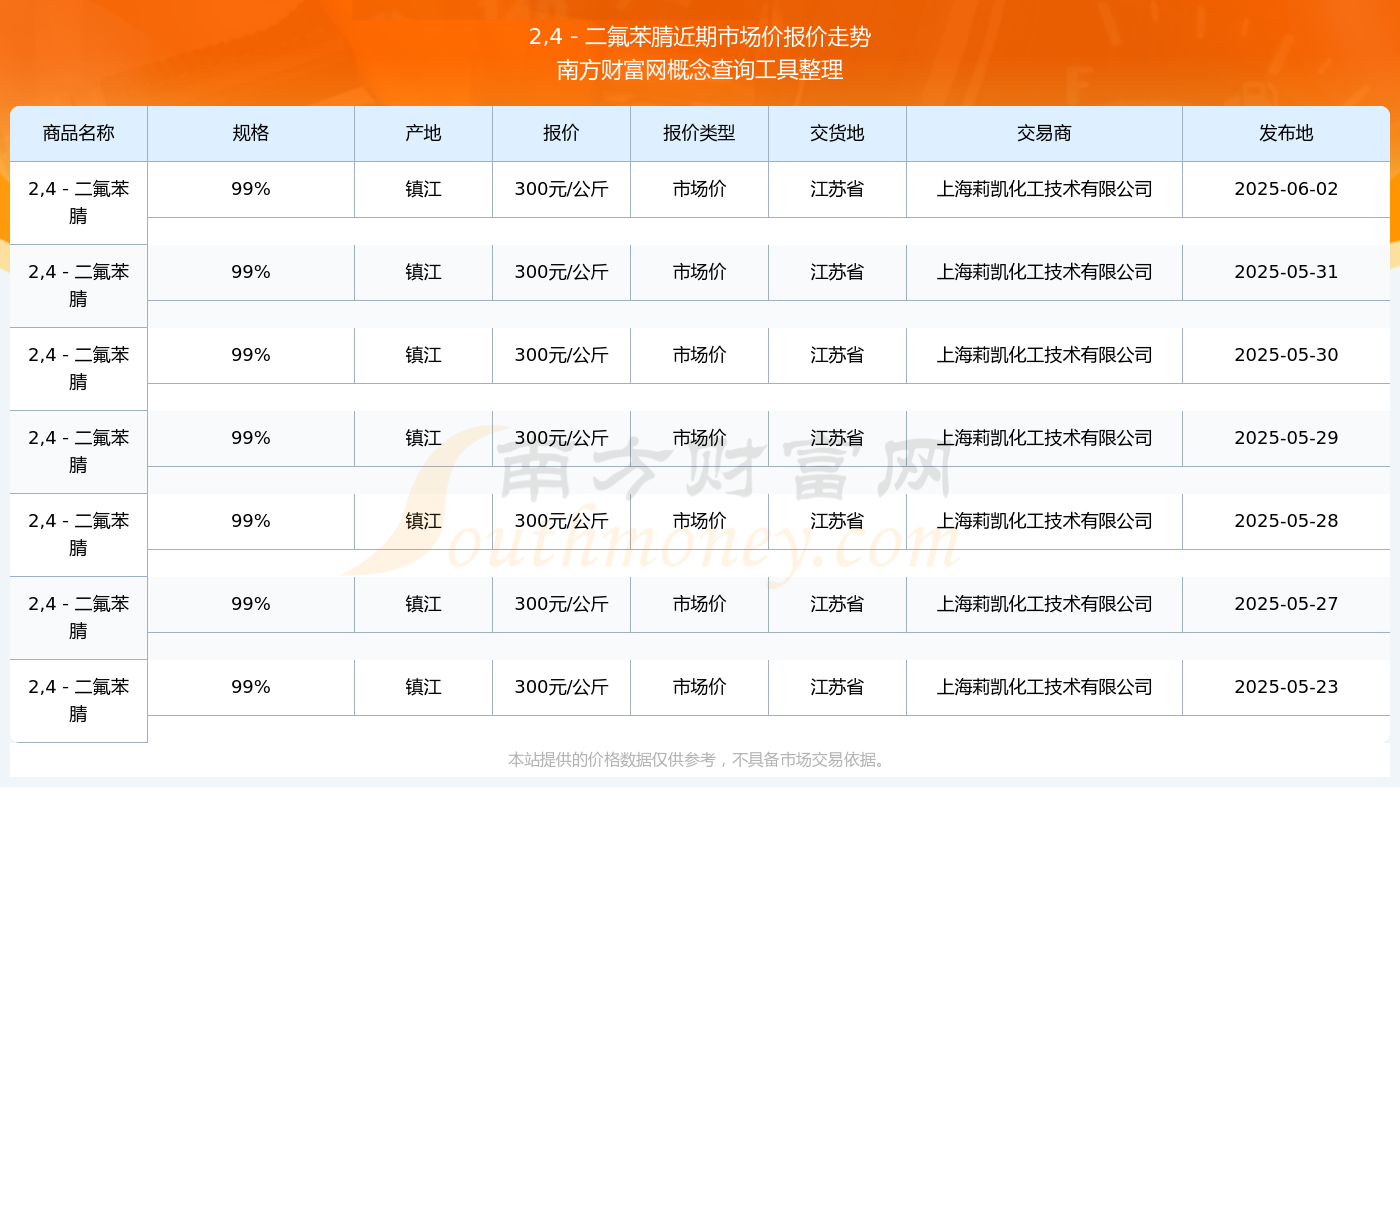Click 上海莉凯化工技术有限公司 in the 2025-05-31 row

tap(1044, 272)
